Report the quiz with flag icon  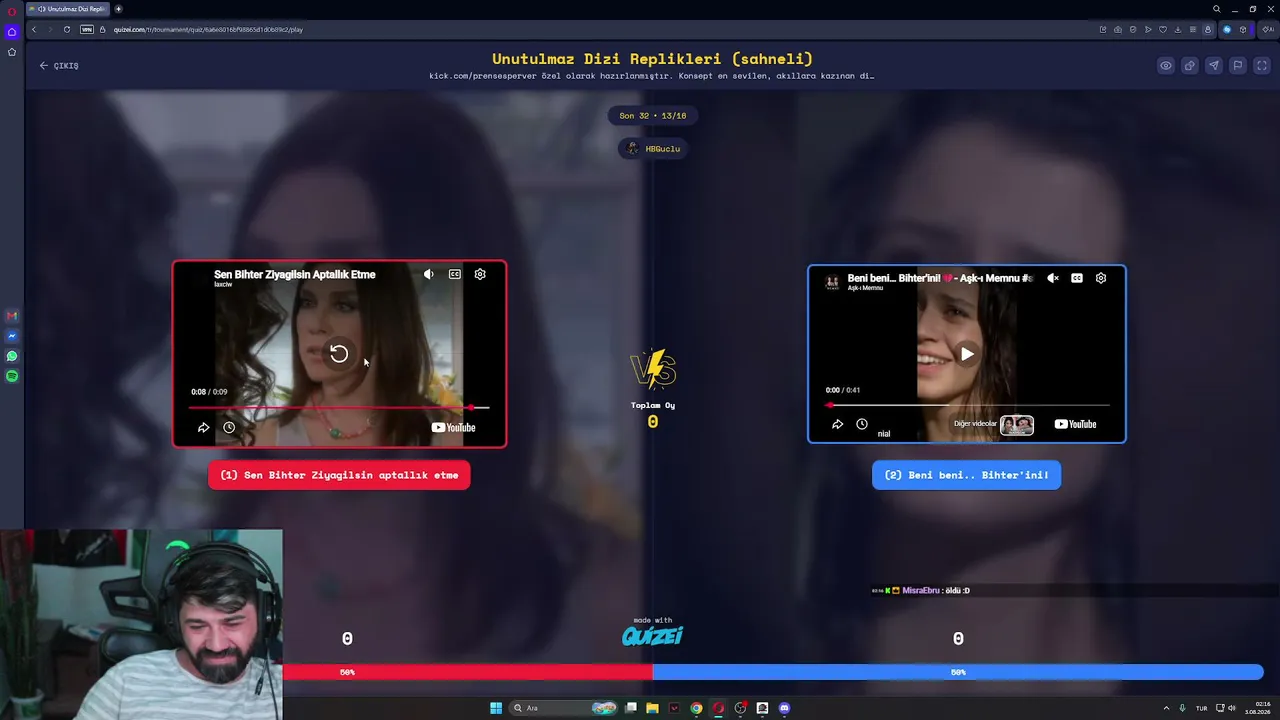click(1238, 66)
